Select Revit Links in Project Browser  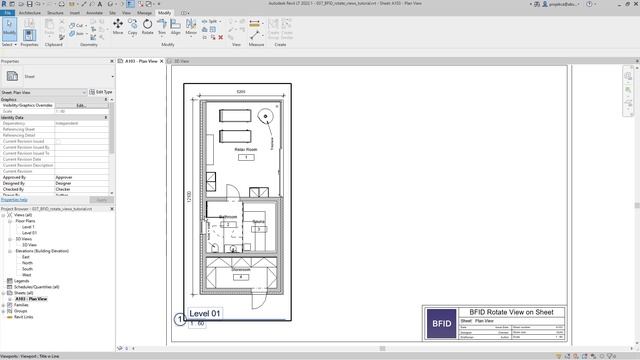coord(23,317)
